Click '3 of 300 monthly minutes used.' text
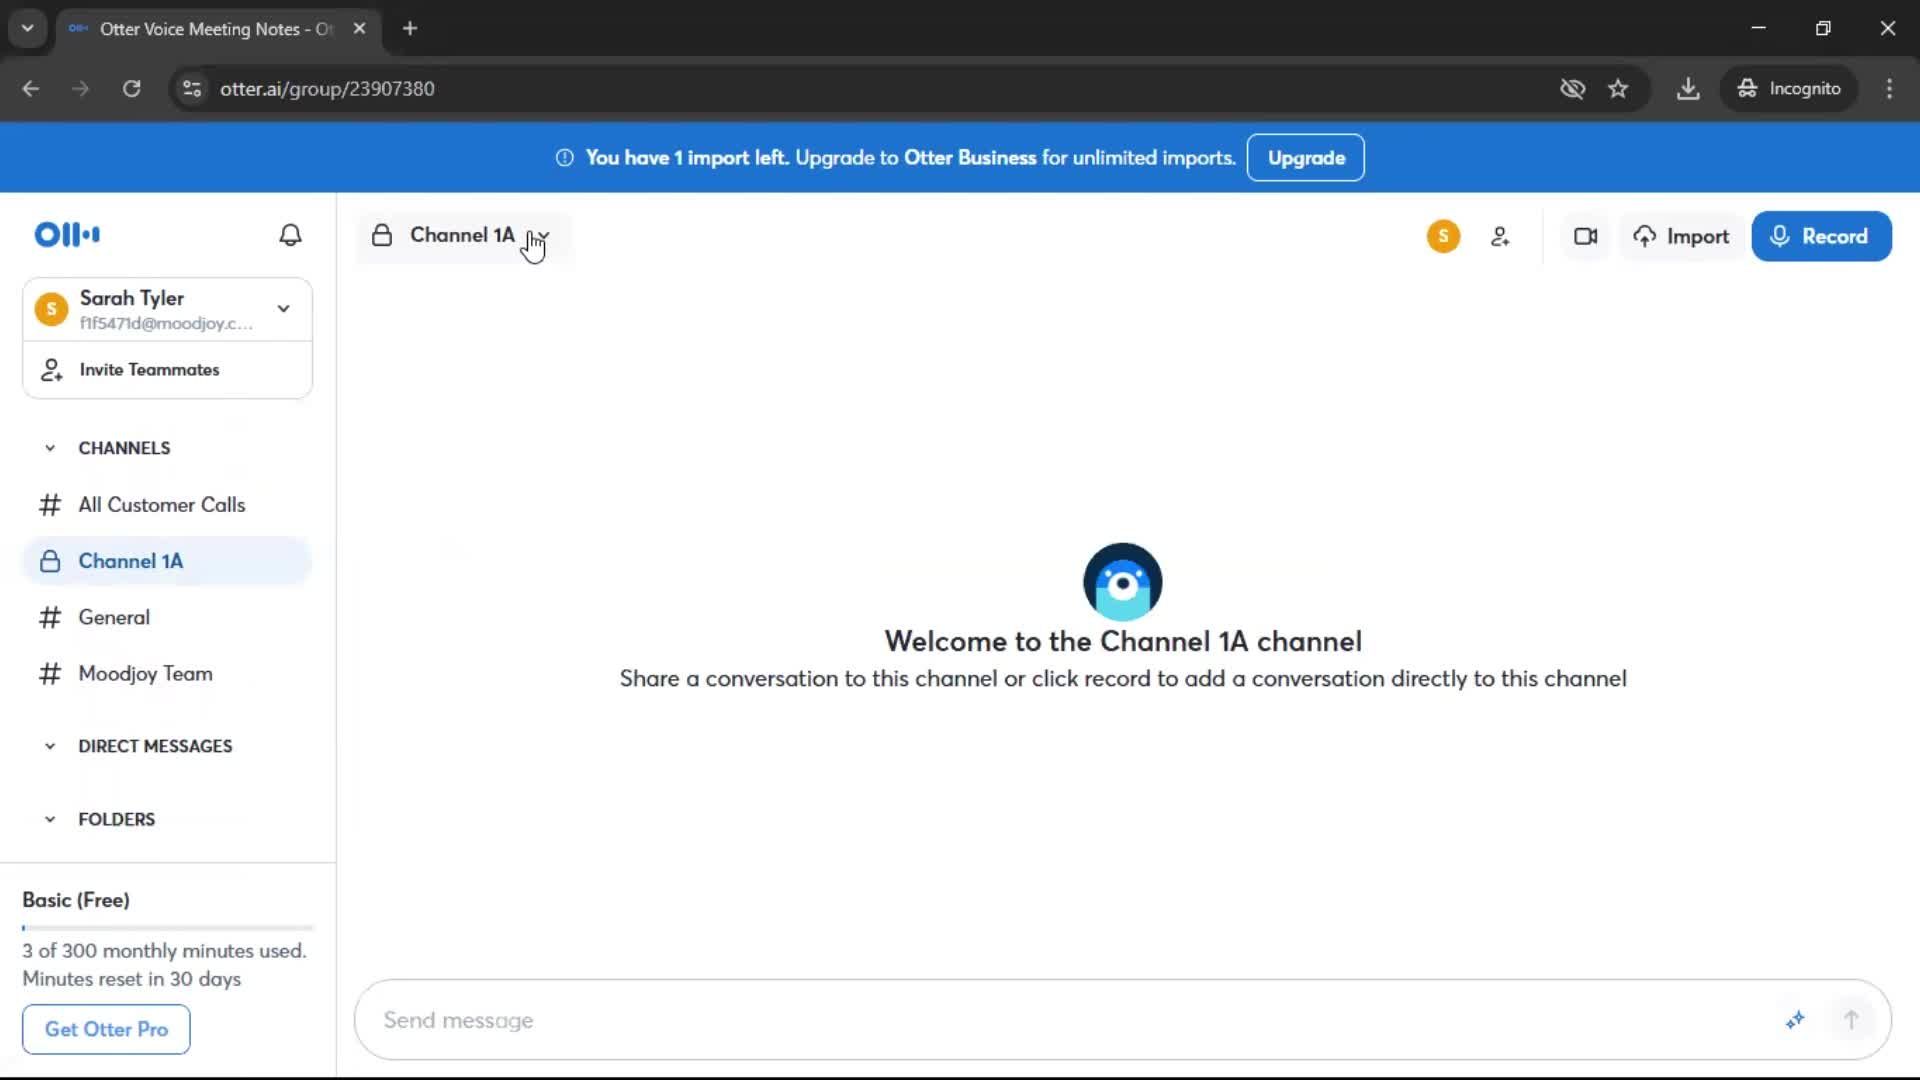This screenshot has height=1080, width=1920. [x=165, y=951]
